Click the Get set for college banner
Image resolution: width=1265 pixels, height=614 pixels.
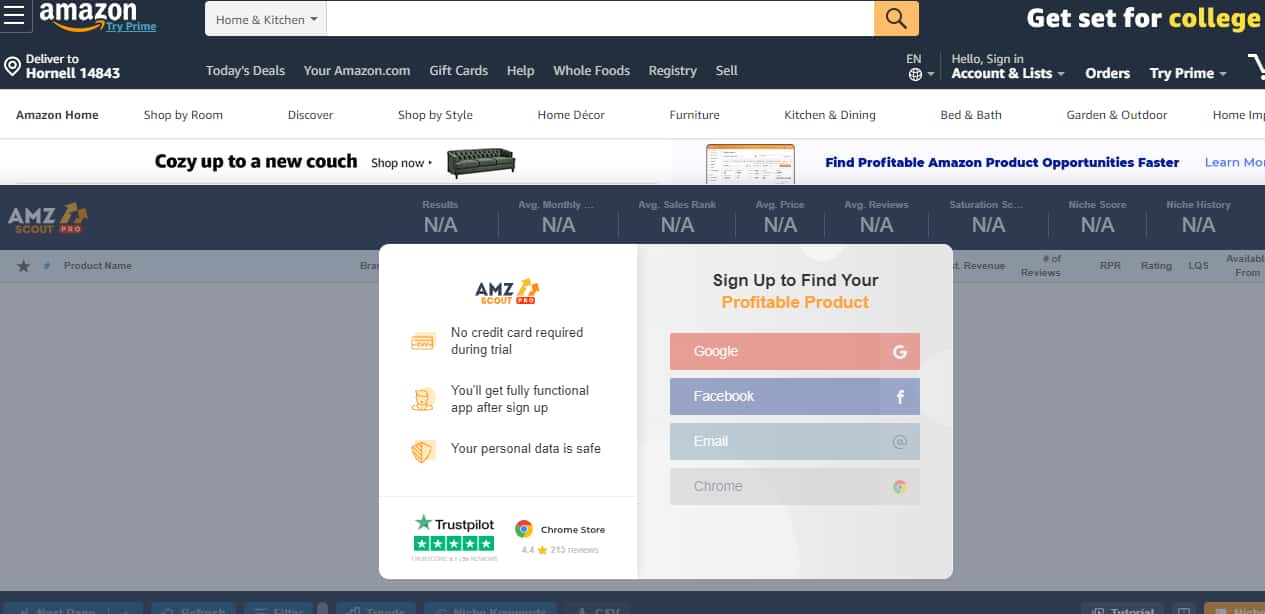(1143, 18)
